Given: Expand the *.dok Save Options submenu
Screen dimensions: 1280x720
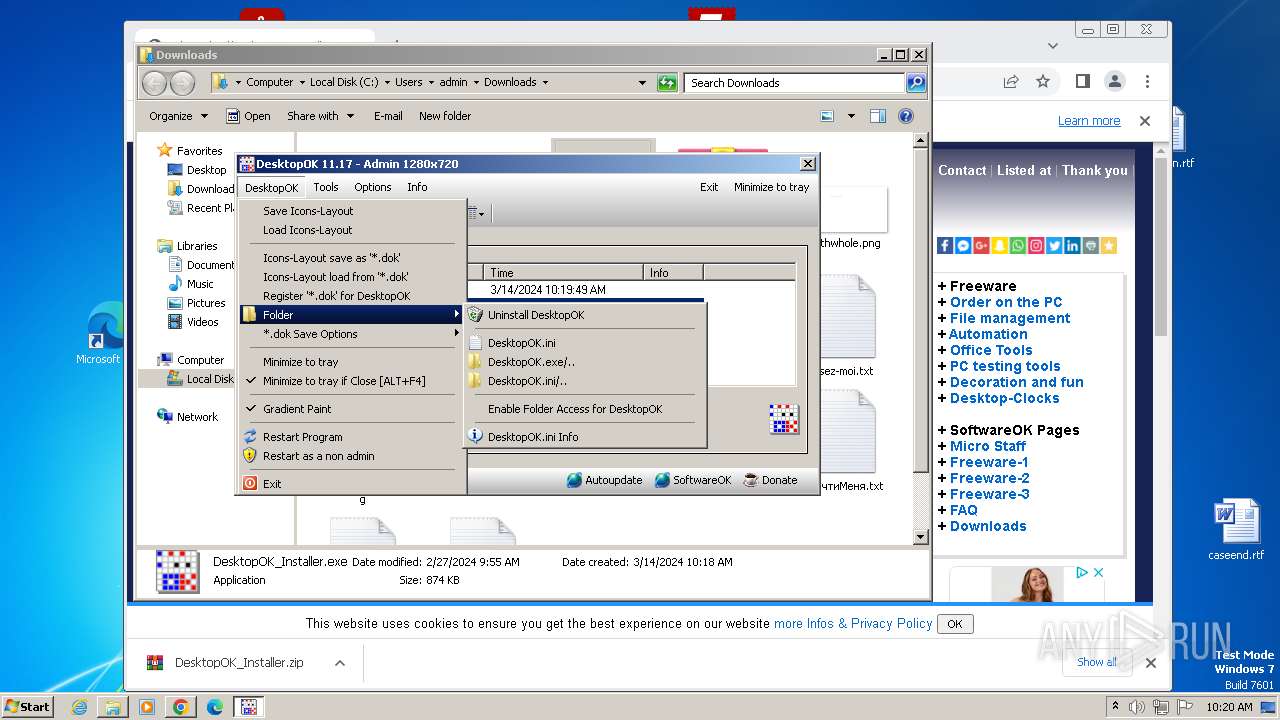Looking at the screenshot, I should tap(457, 334).
